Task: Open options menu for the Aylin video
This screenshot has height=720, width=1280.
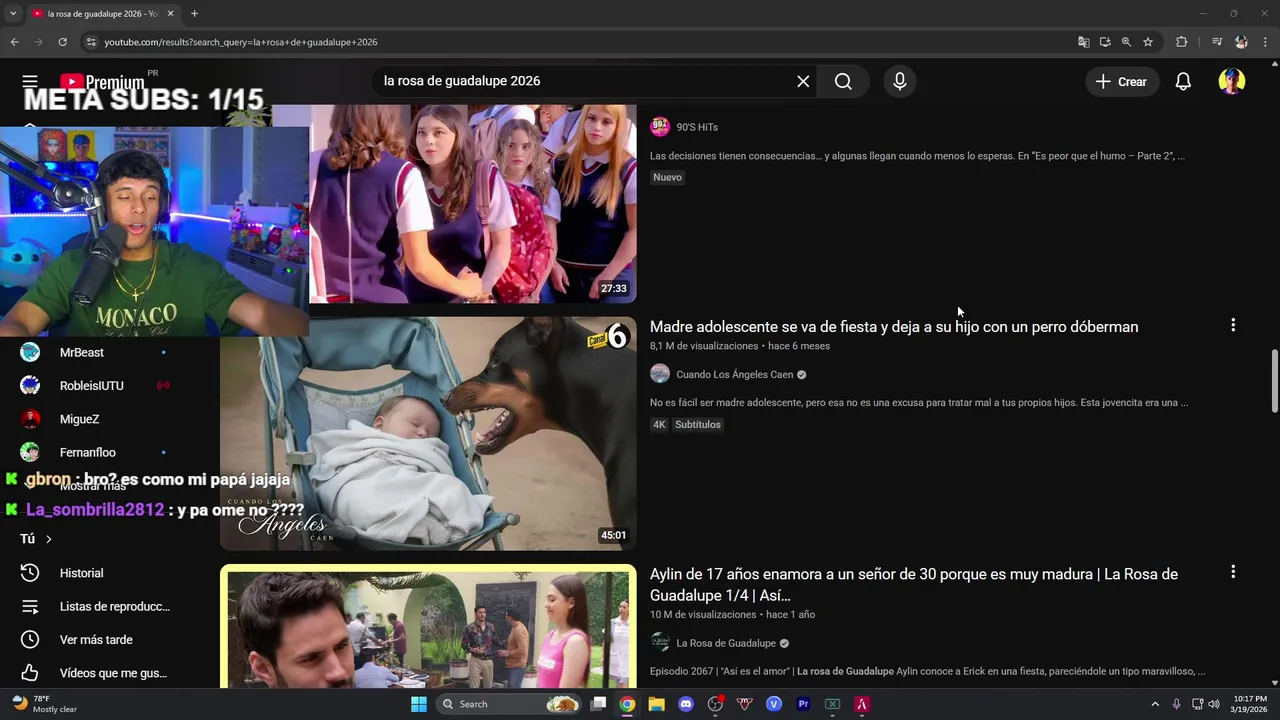Action: [1233, 572]
